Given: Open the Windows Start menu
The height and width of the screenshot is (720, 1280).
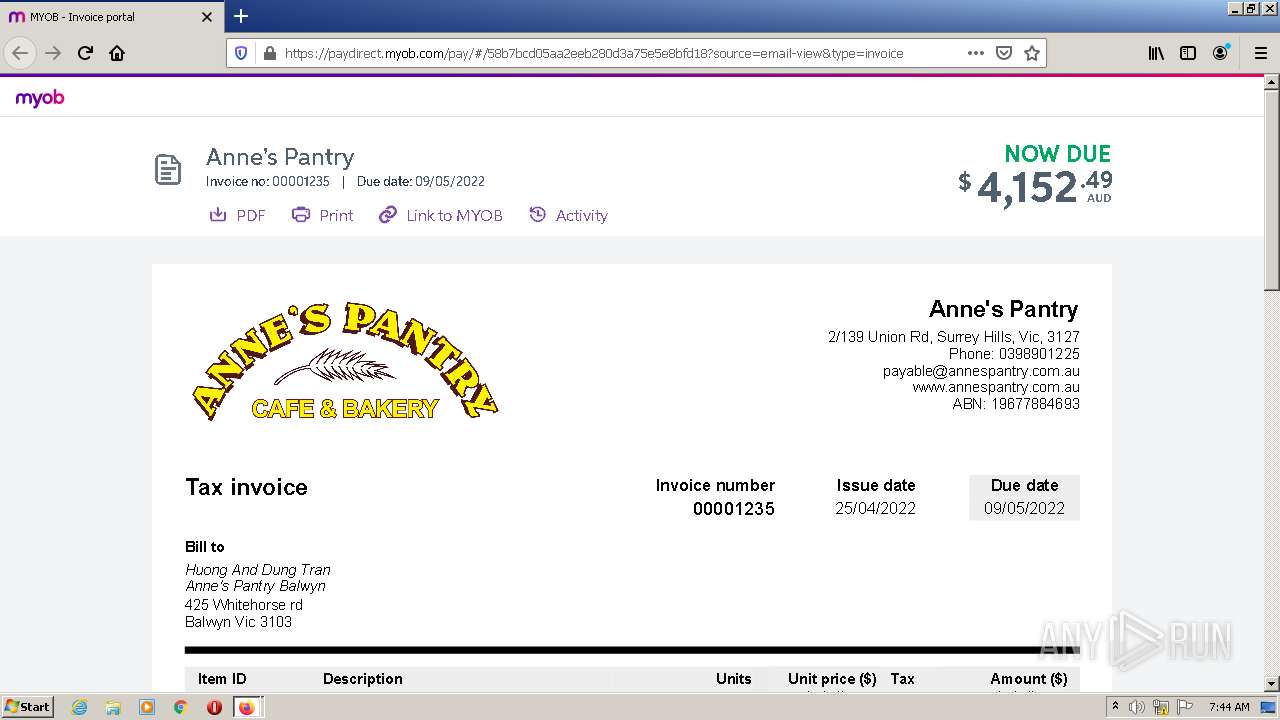Looking at the screenshot, I should pos(27,706).
